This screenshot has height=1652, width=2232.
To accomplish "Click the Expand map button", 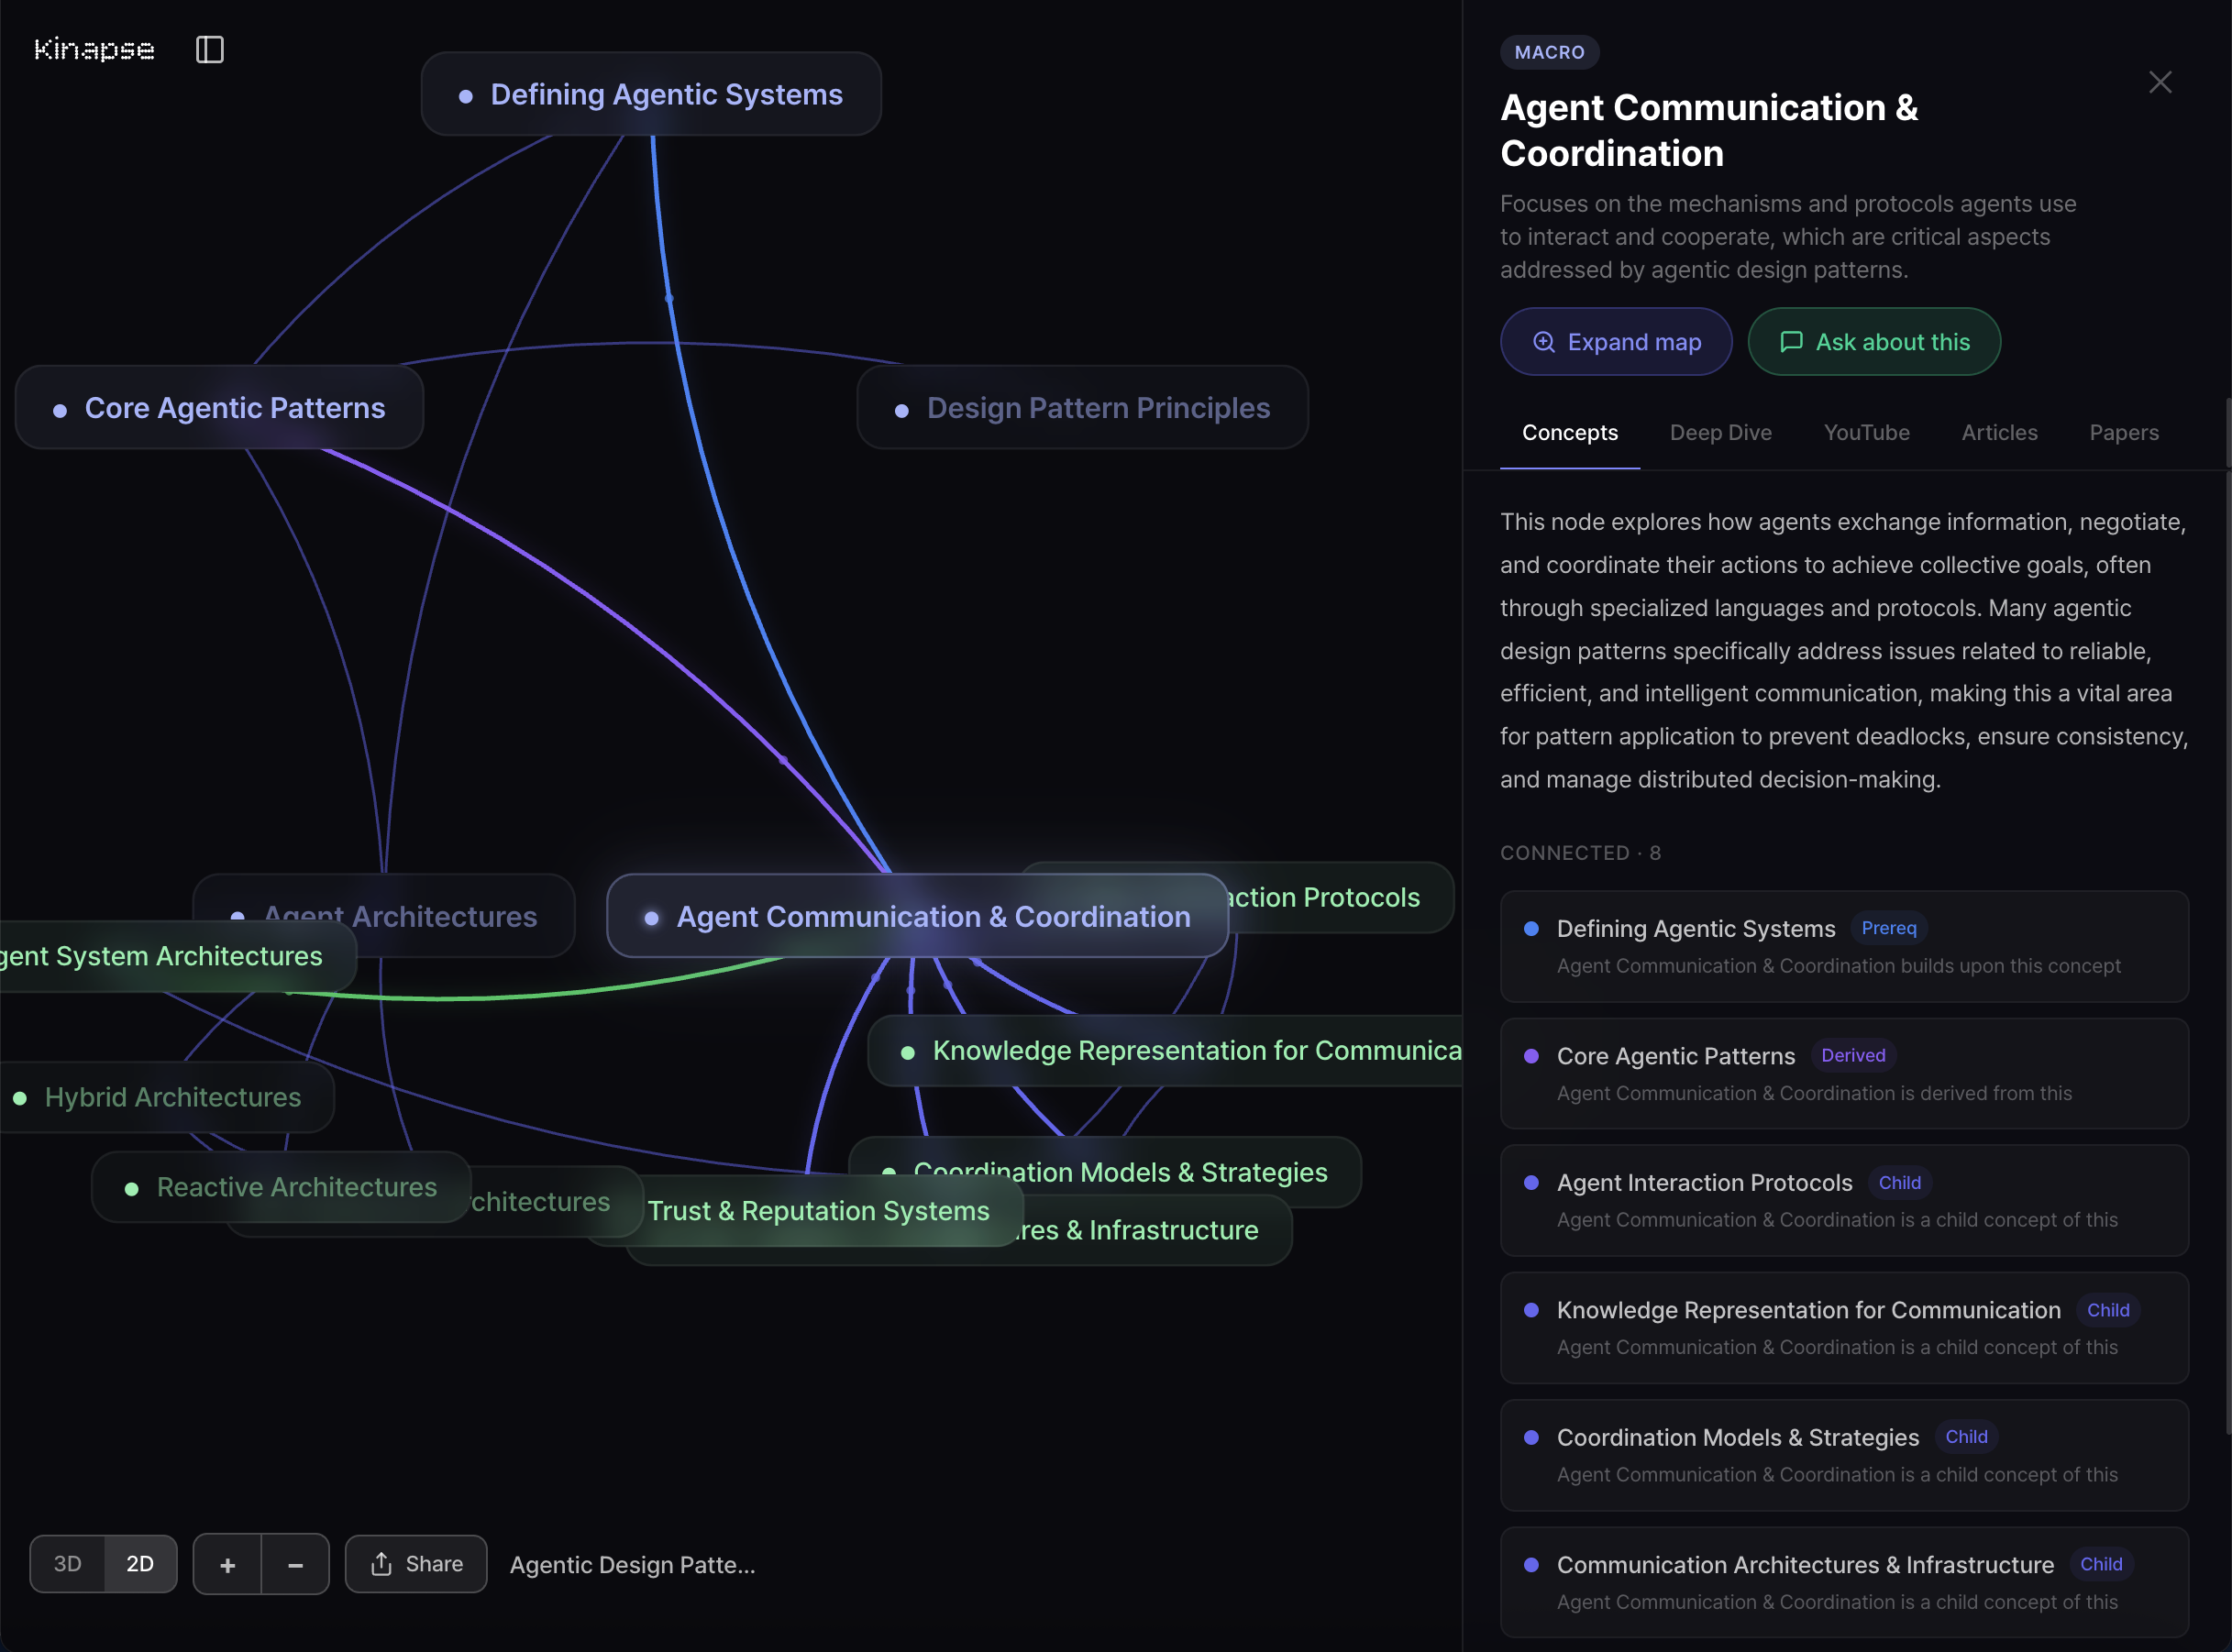I will (x=1616, y=341).
